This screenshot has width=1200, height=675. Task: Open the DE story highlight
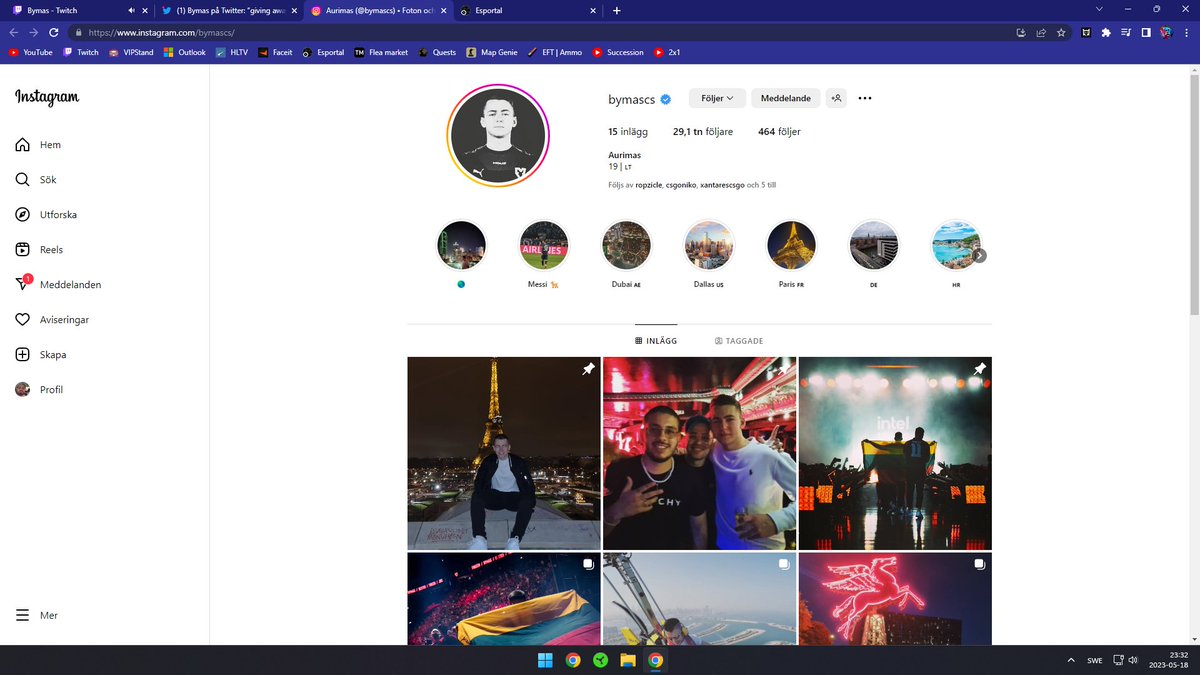point(874,246)
